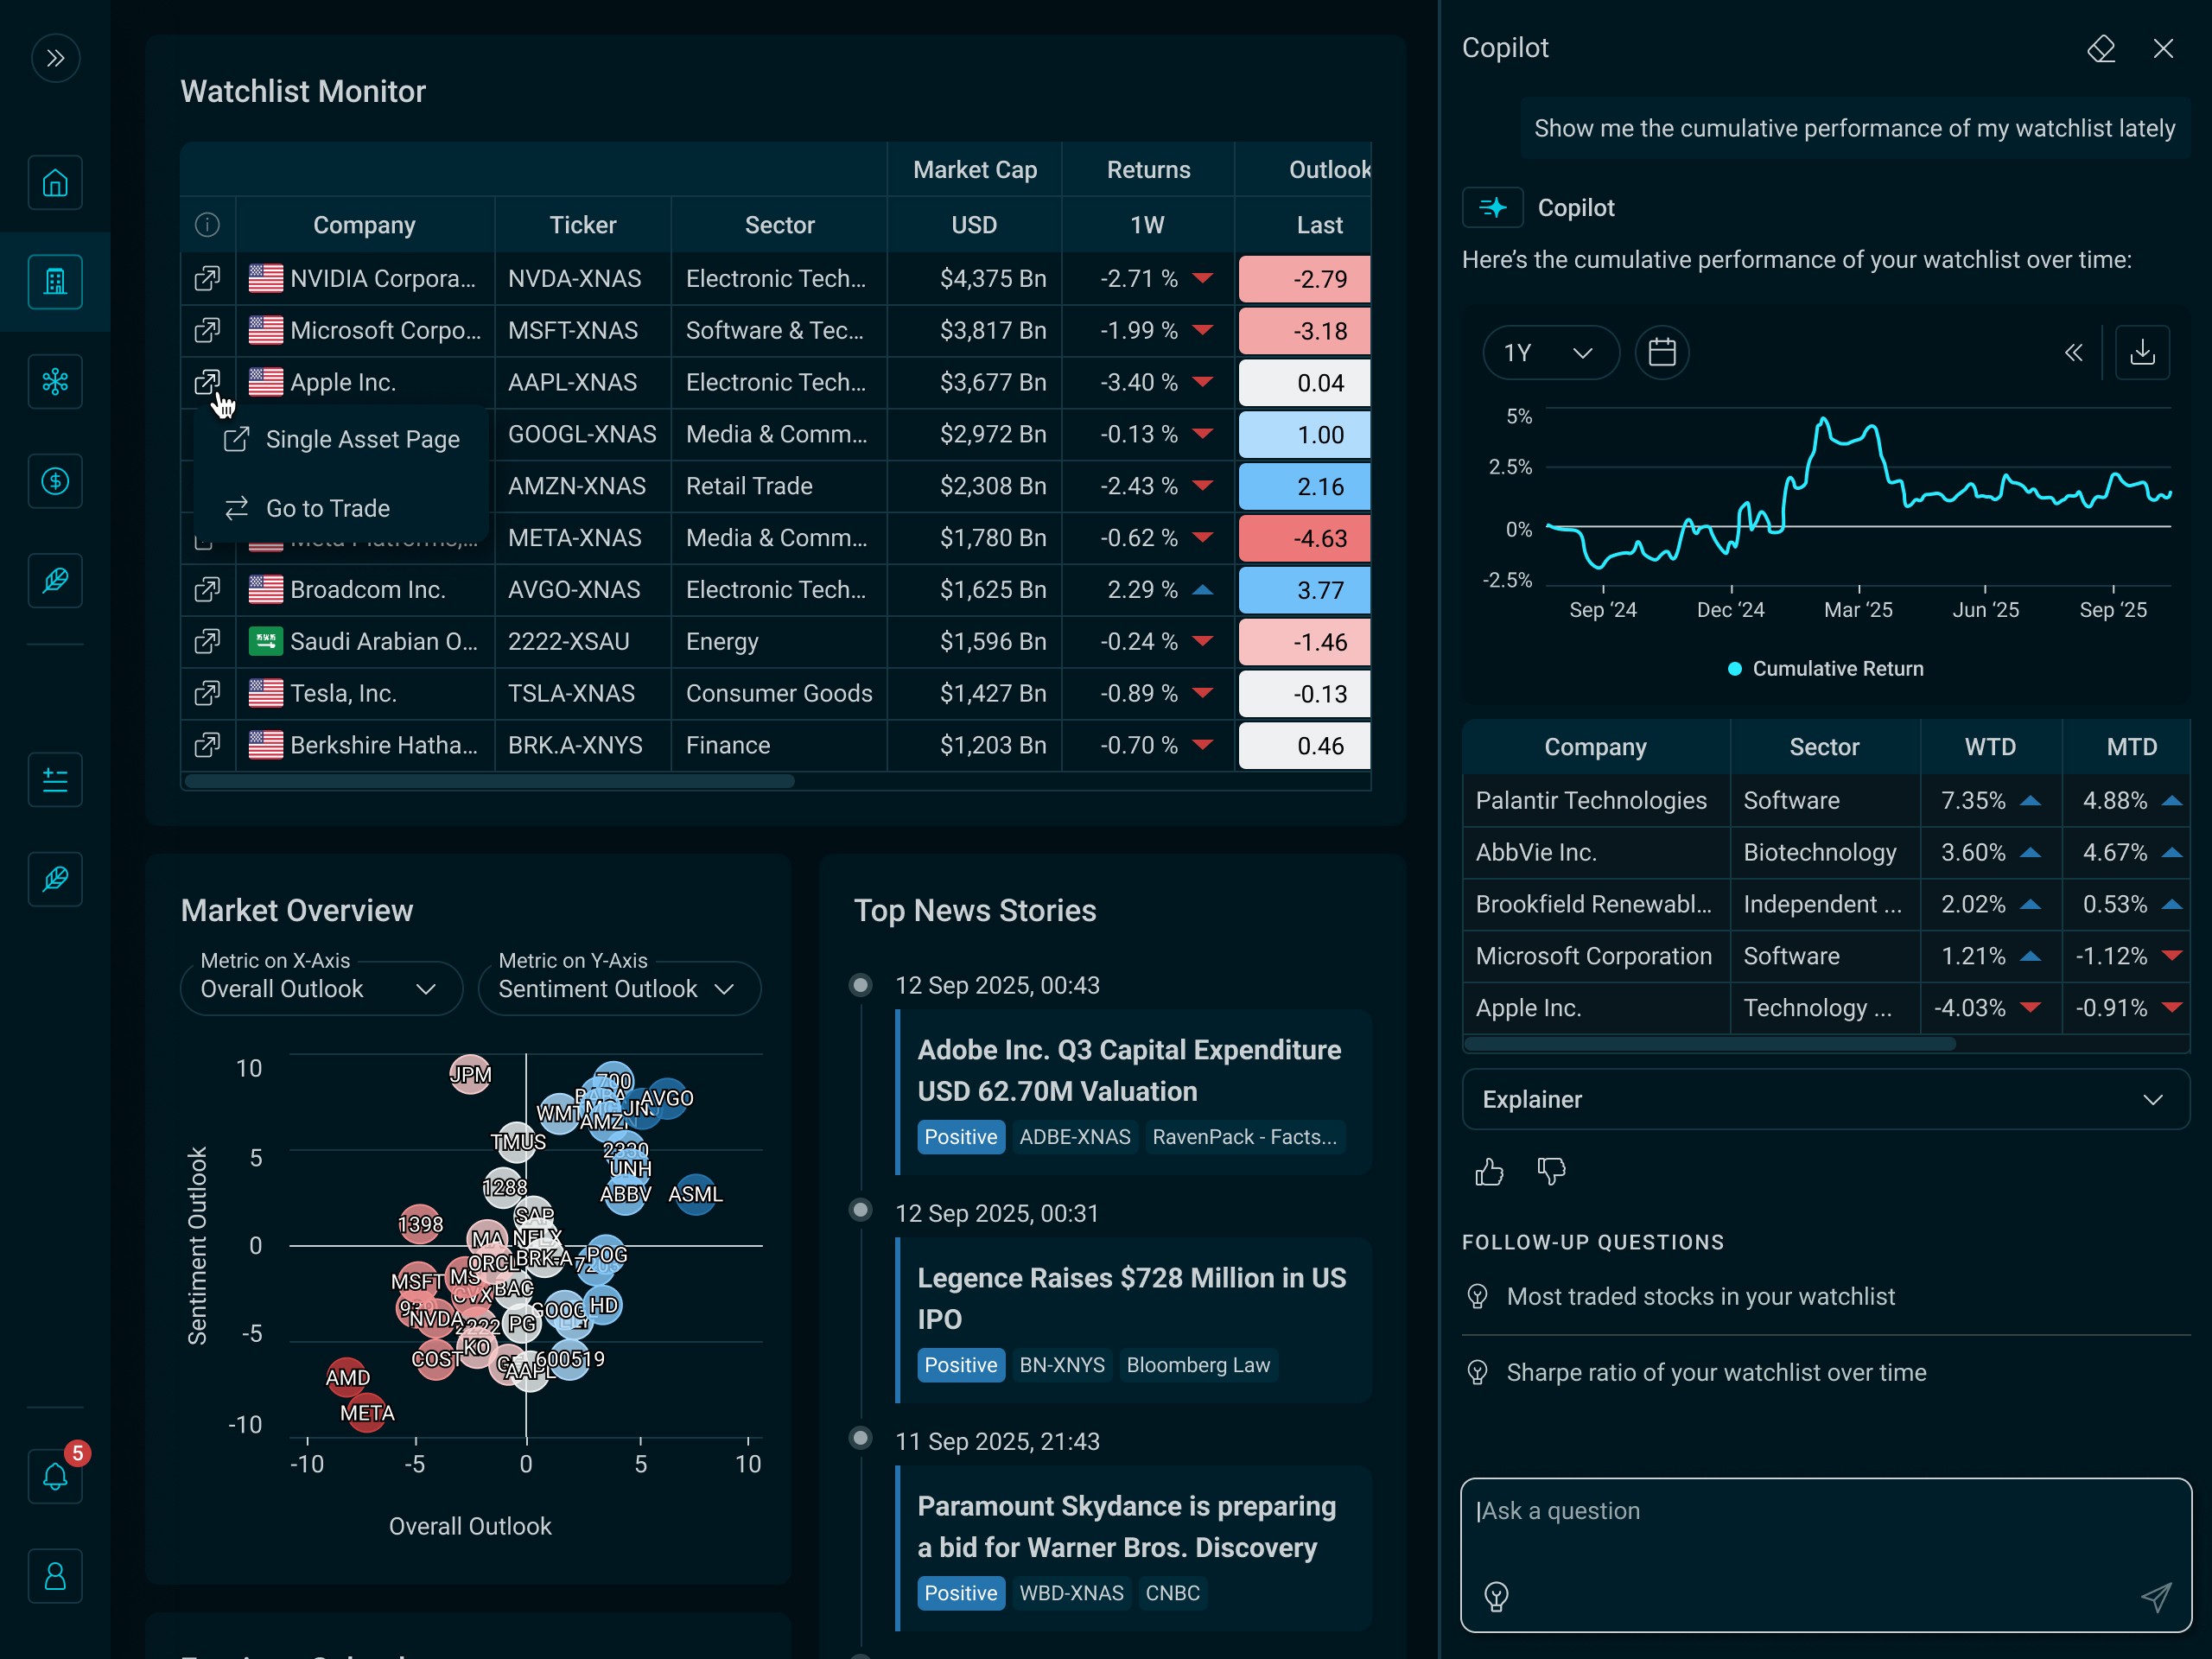Click the thumbs down feedback icon

pos(1551,1171)
